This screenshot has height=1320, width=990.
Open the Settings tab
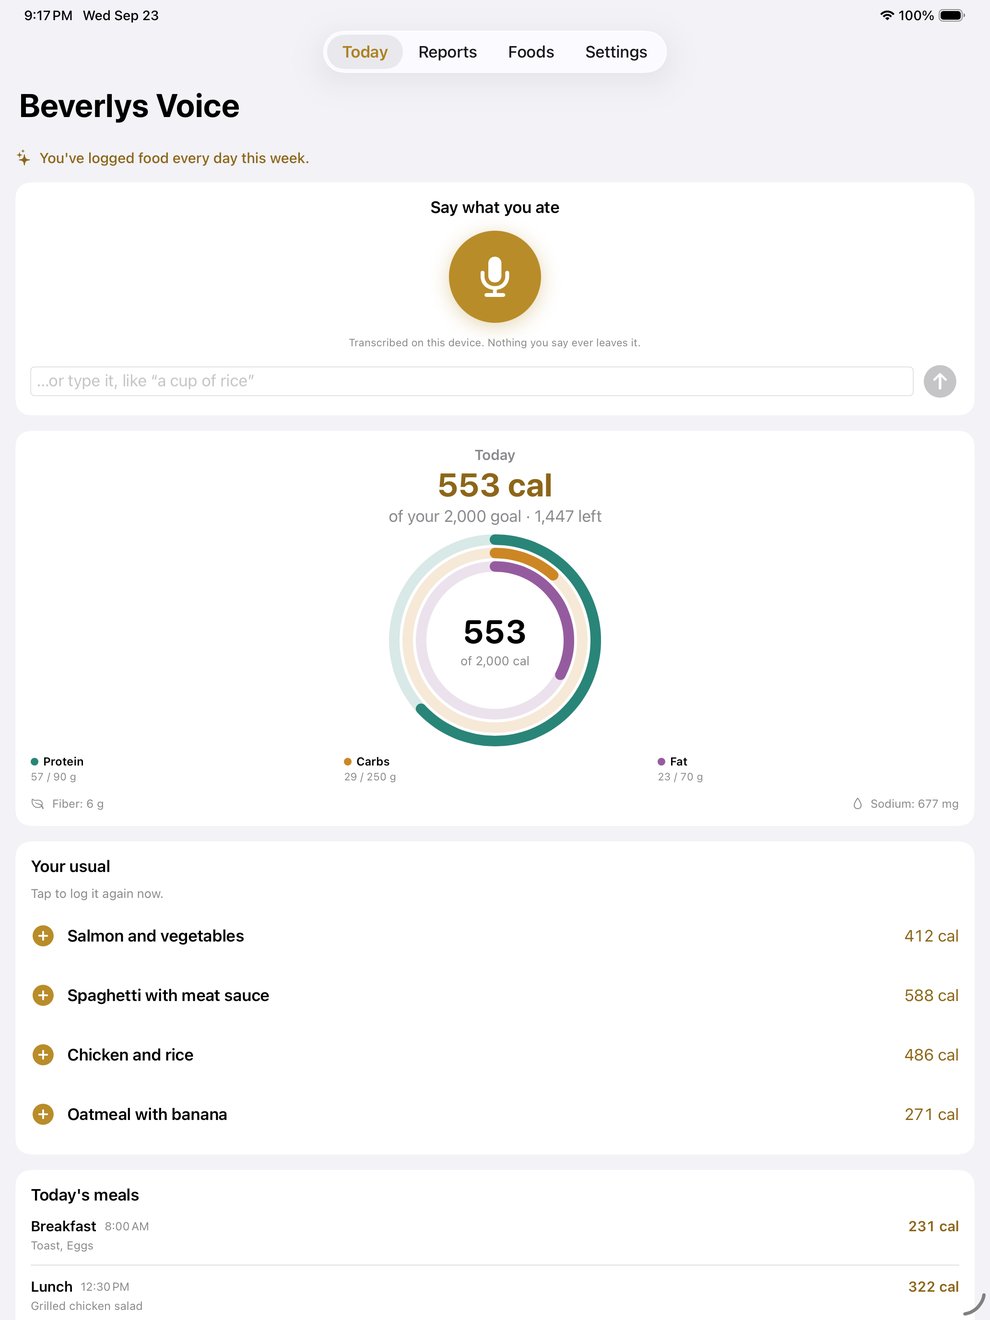coord(616,52)
